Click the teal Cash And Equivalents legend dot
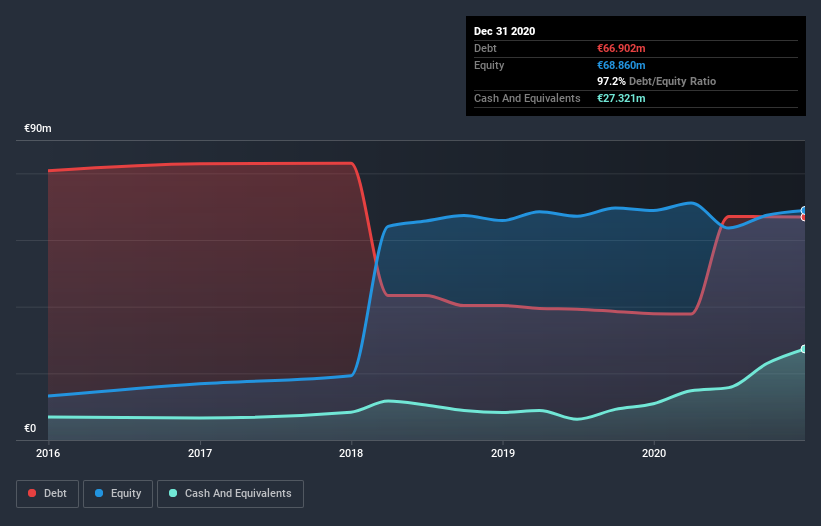Viewport: 821px width, 526px height. coord(173,493)
